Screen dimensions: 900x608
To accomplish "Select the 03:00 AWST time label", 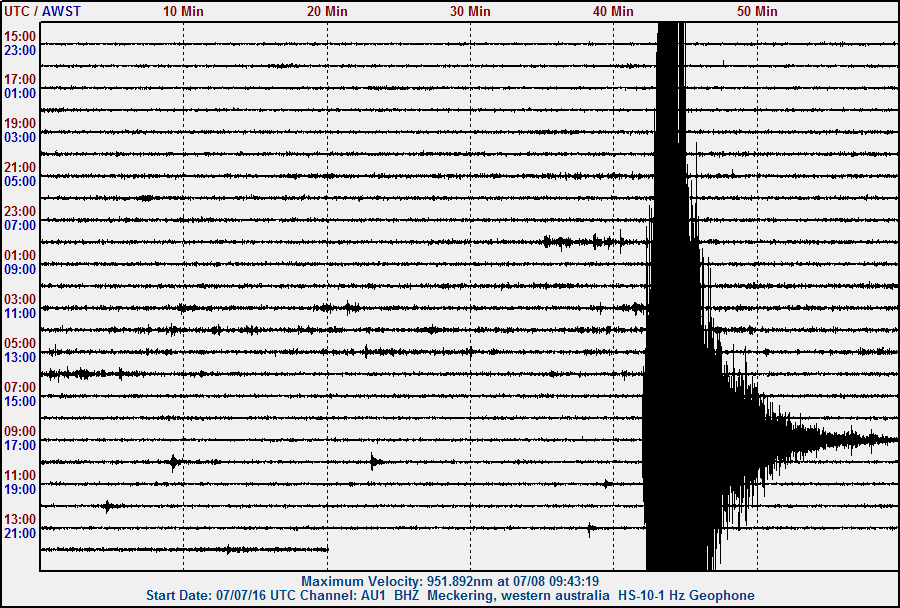I will click(x=20, y=138).
